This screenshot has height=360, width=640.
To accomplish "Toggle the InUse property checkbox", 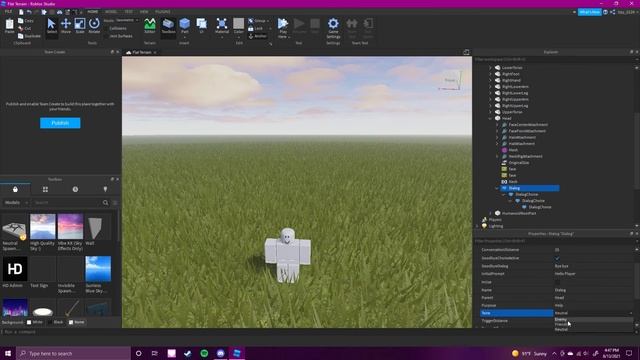I will pos(557,282).
